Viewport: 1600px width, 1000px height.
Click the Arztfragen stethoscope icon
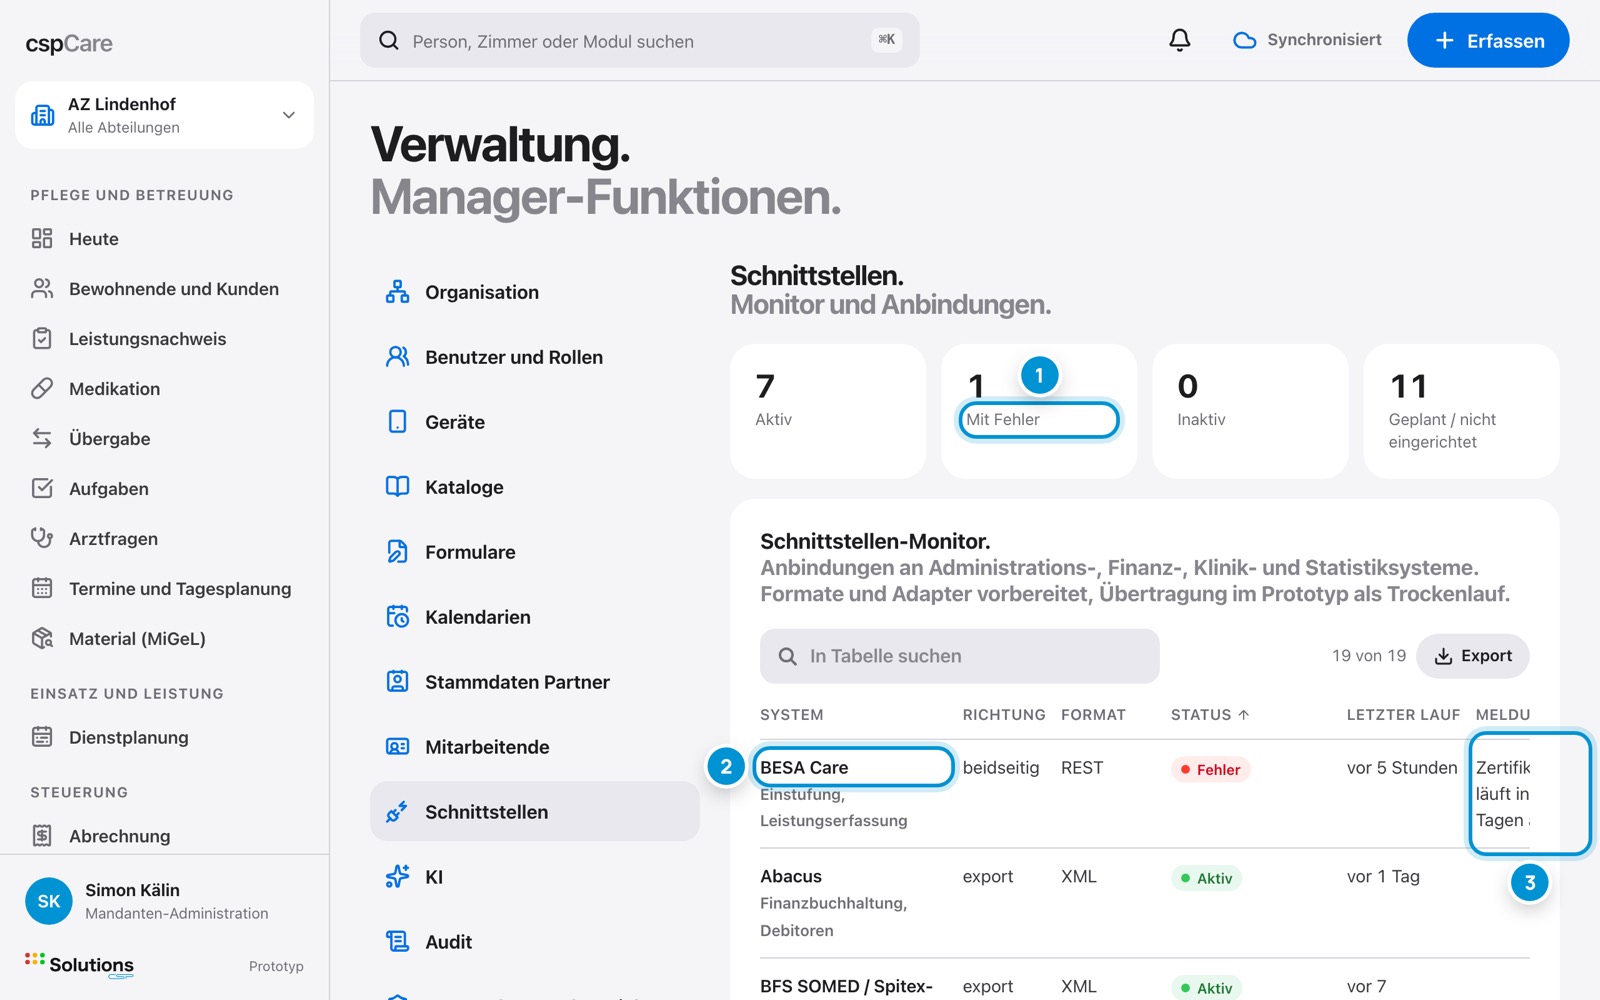point(42,538)
